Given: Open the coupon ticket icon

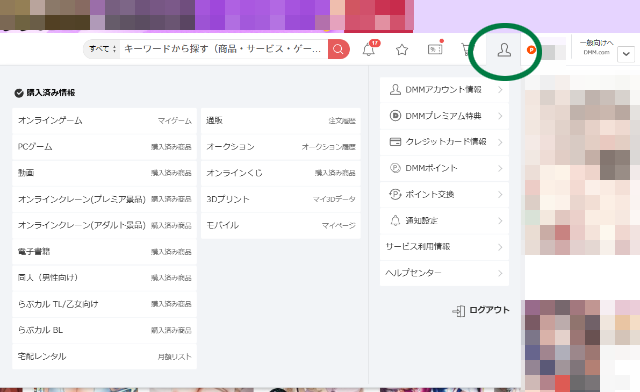Looking at the screenshot, I should click(x=435, y=49).
